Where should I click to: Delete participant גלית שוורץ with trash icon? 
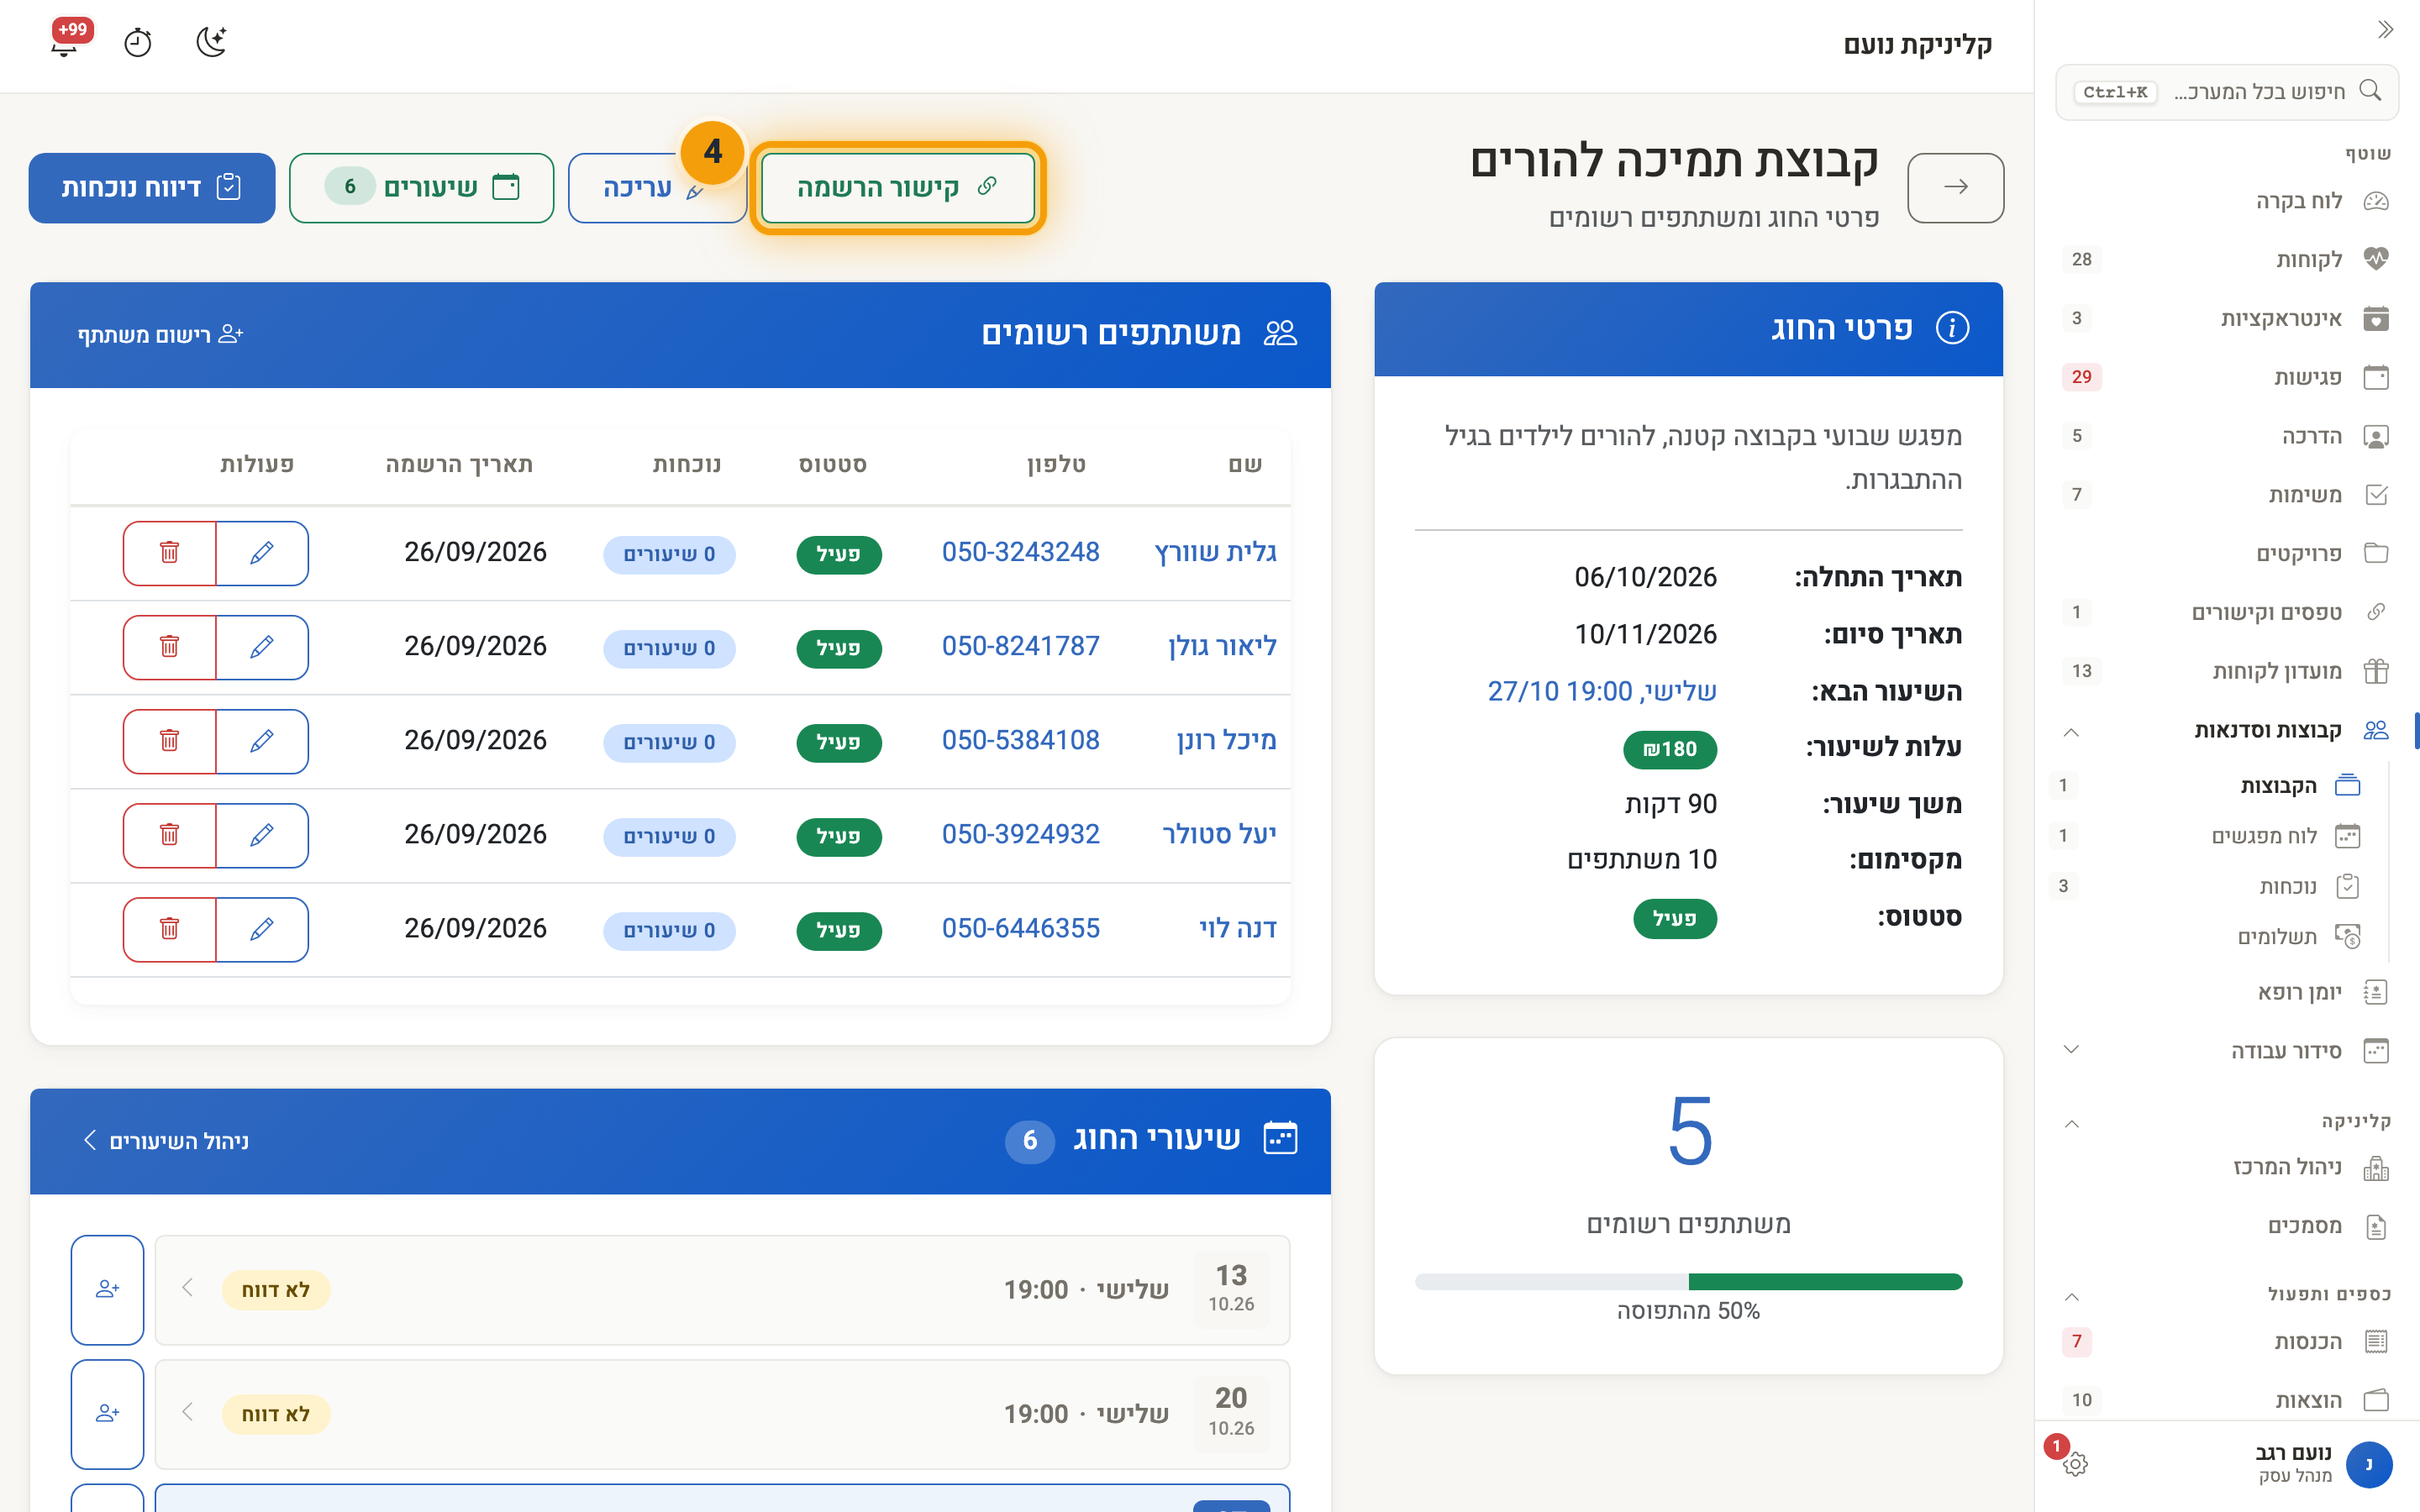click(169, 553)
